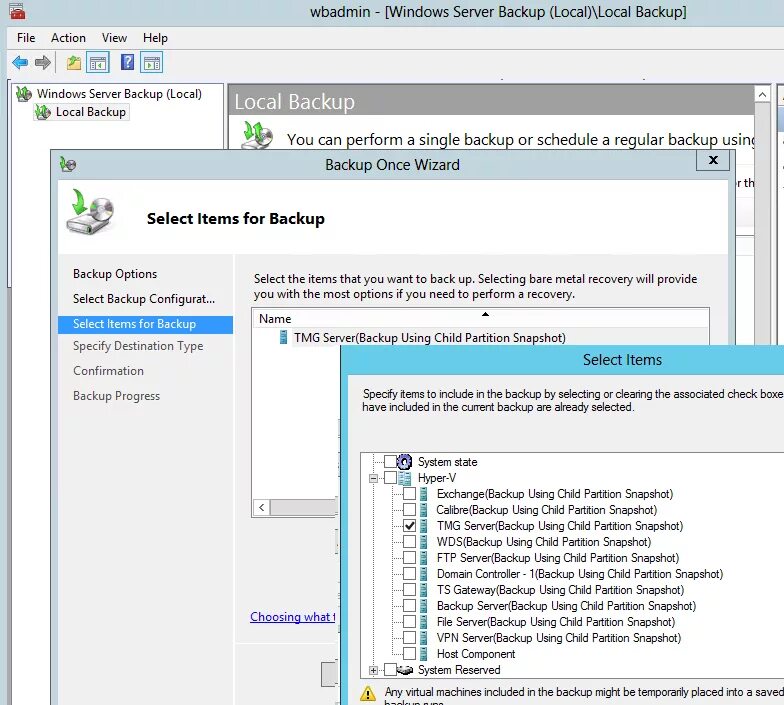This screenshot has height=705, width=784.
Task: Uncheck the TMG Server snapshot checkbox
Action: [x=410, y=526]
